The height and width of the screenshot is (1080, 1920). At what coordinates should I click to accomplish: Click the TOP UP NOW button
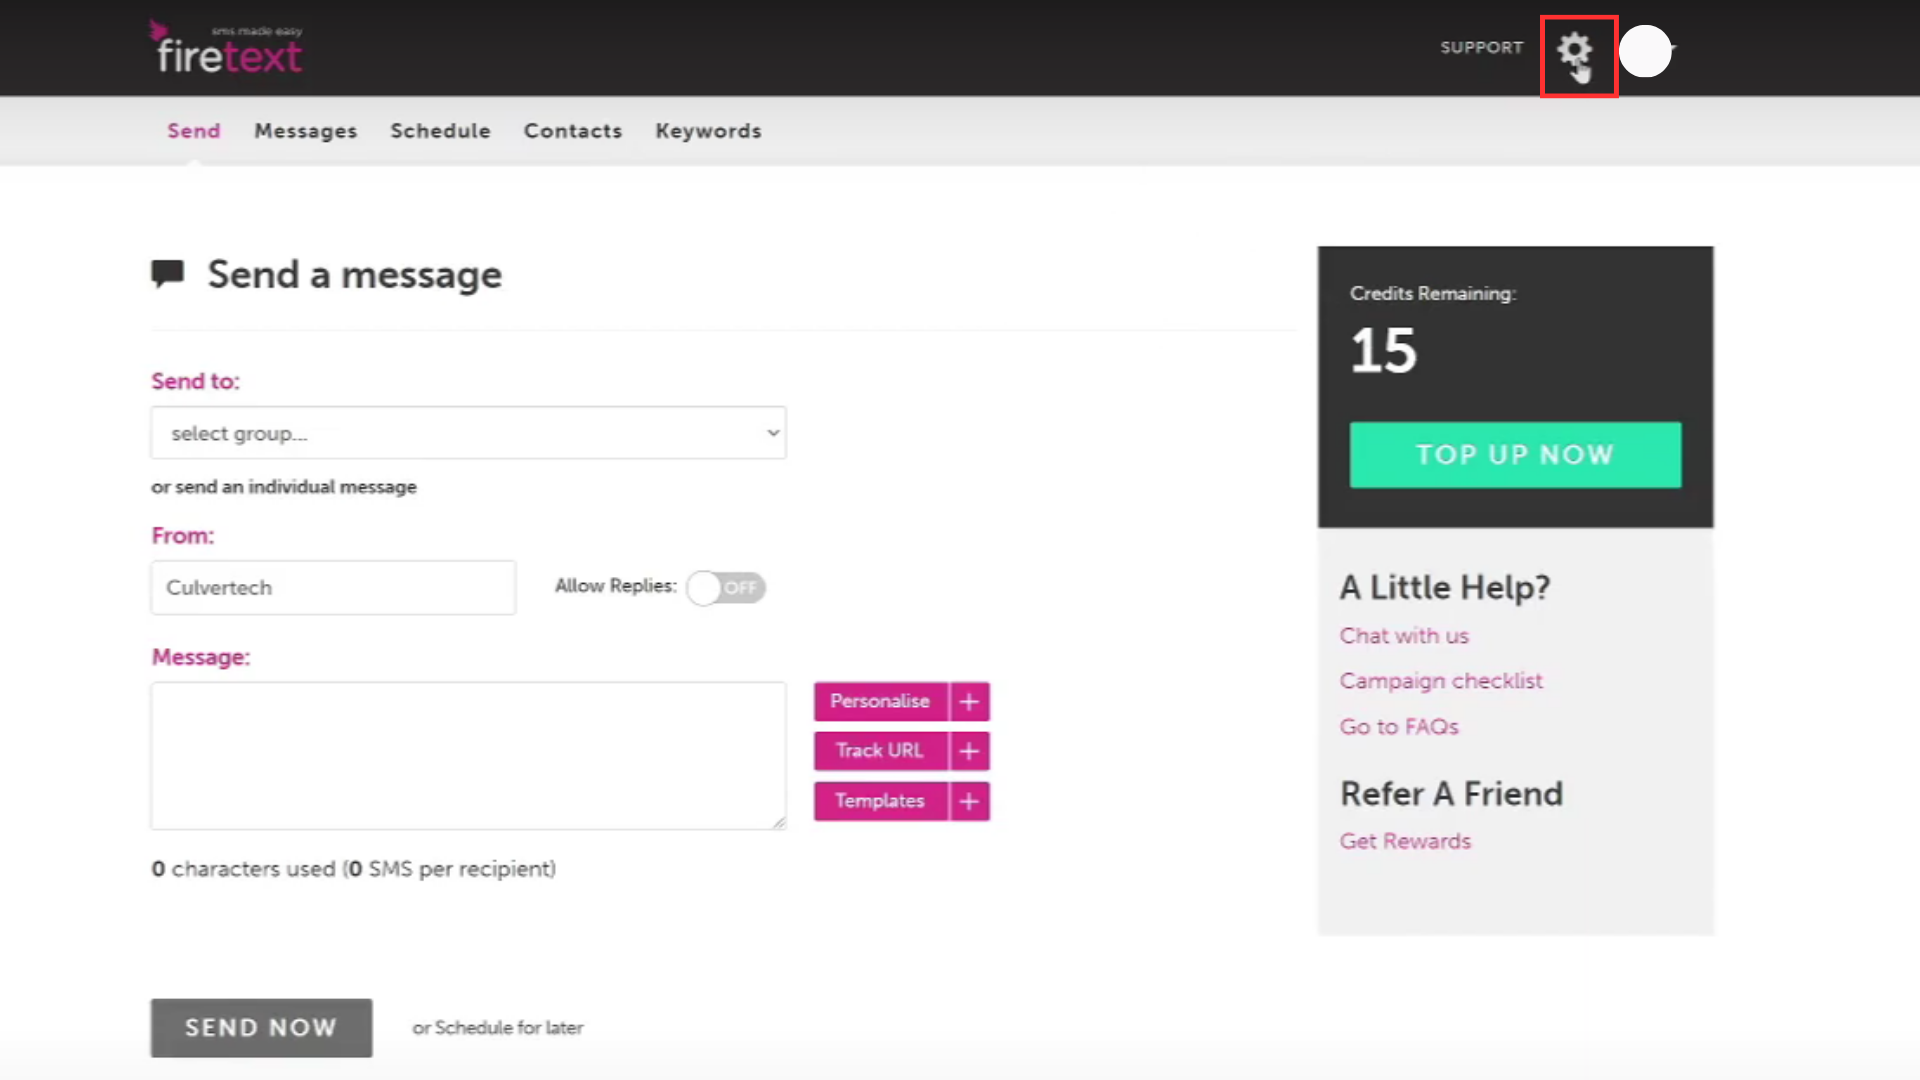pyautogui.click(x=1515, y=454)
